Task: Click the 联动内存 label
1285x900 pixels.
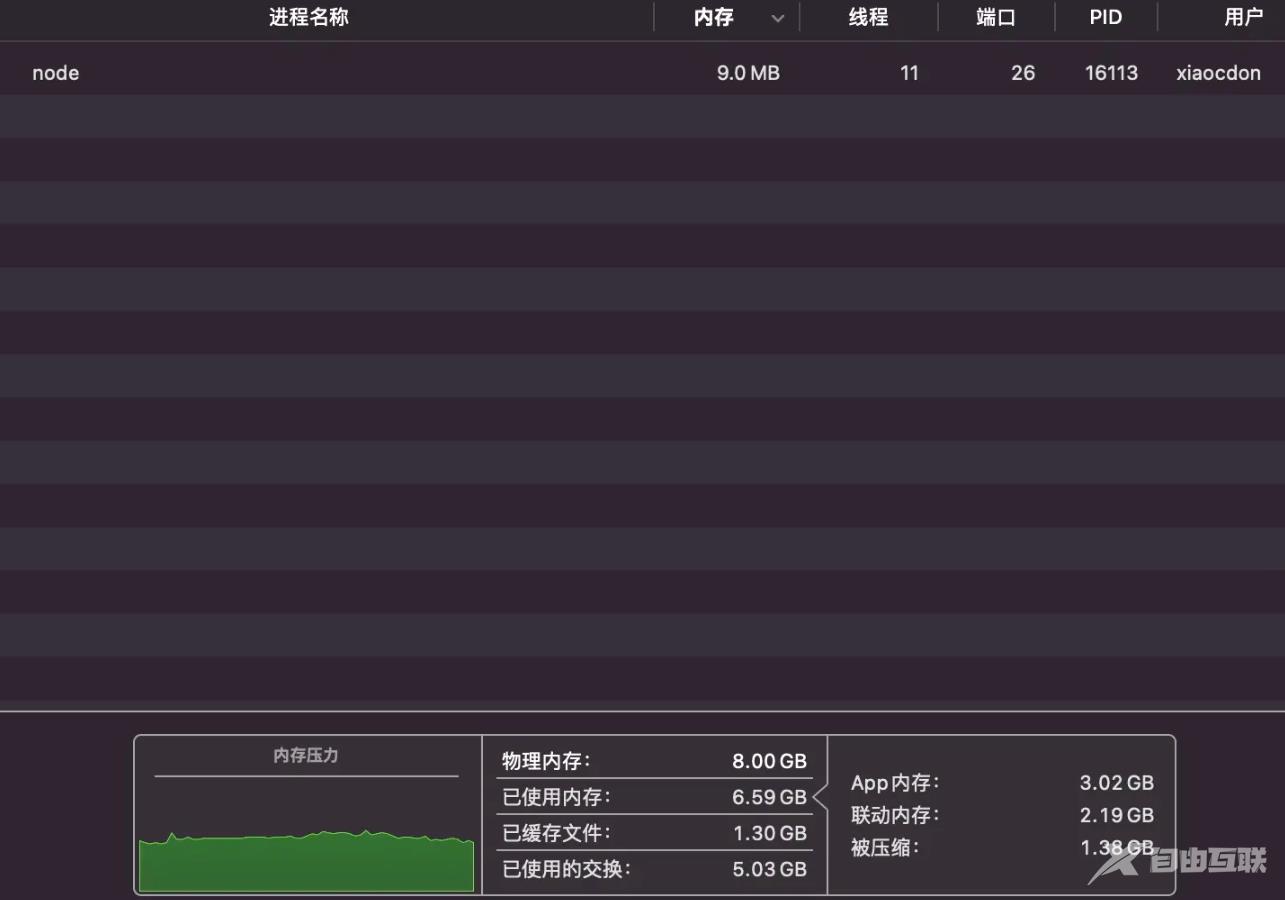Action: (895, 815)
